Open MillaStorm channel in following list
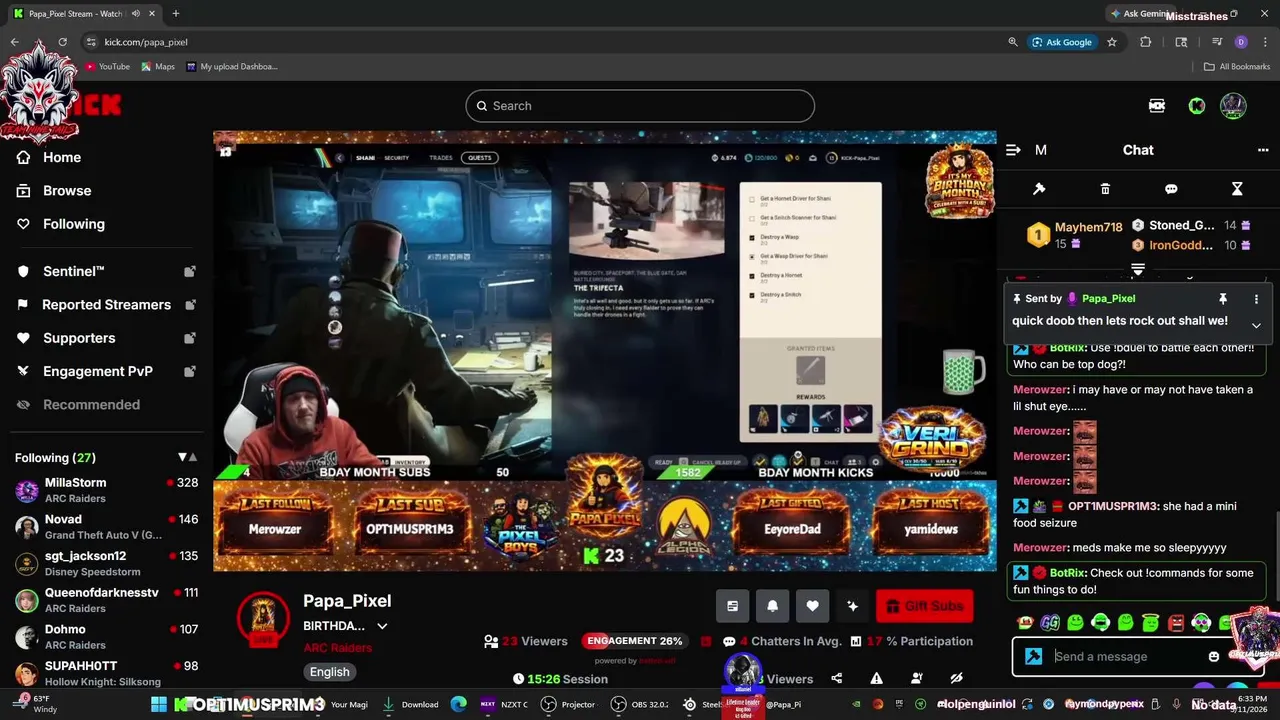 106,490
